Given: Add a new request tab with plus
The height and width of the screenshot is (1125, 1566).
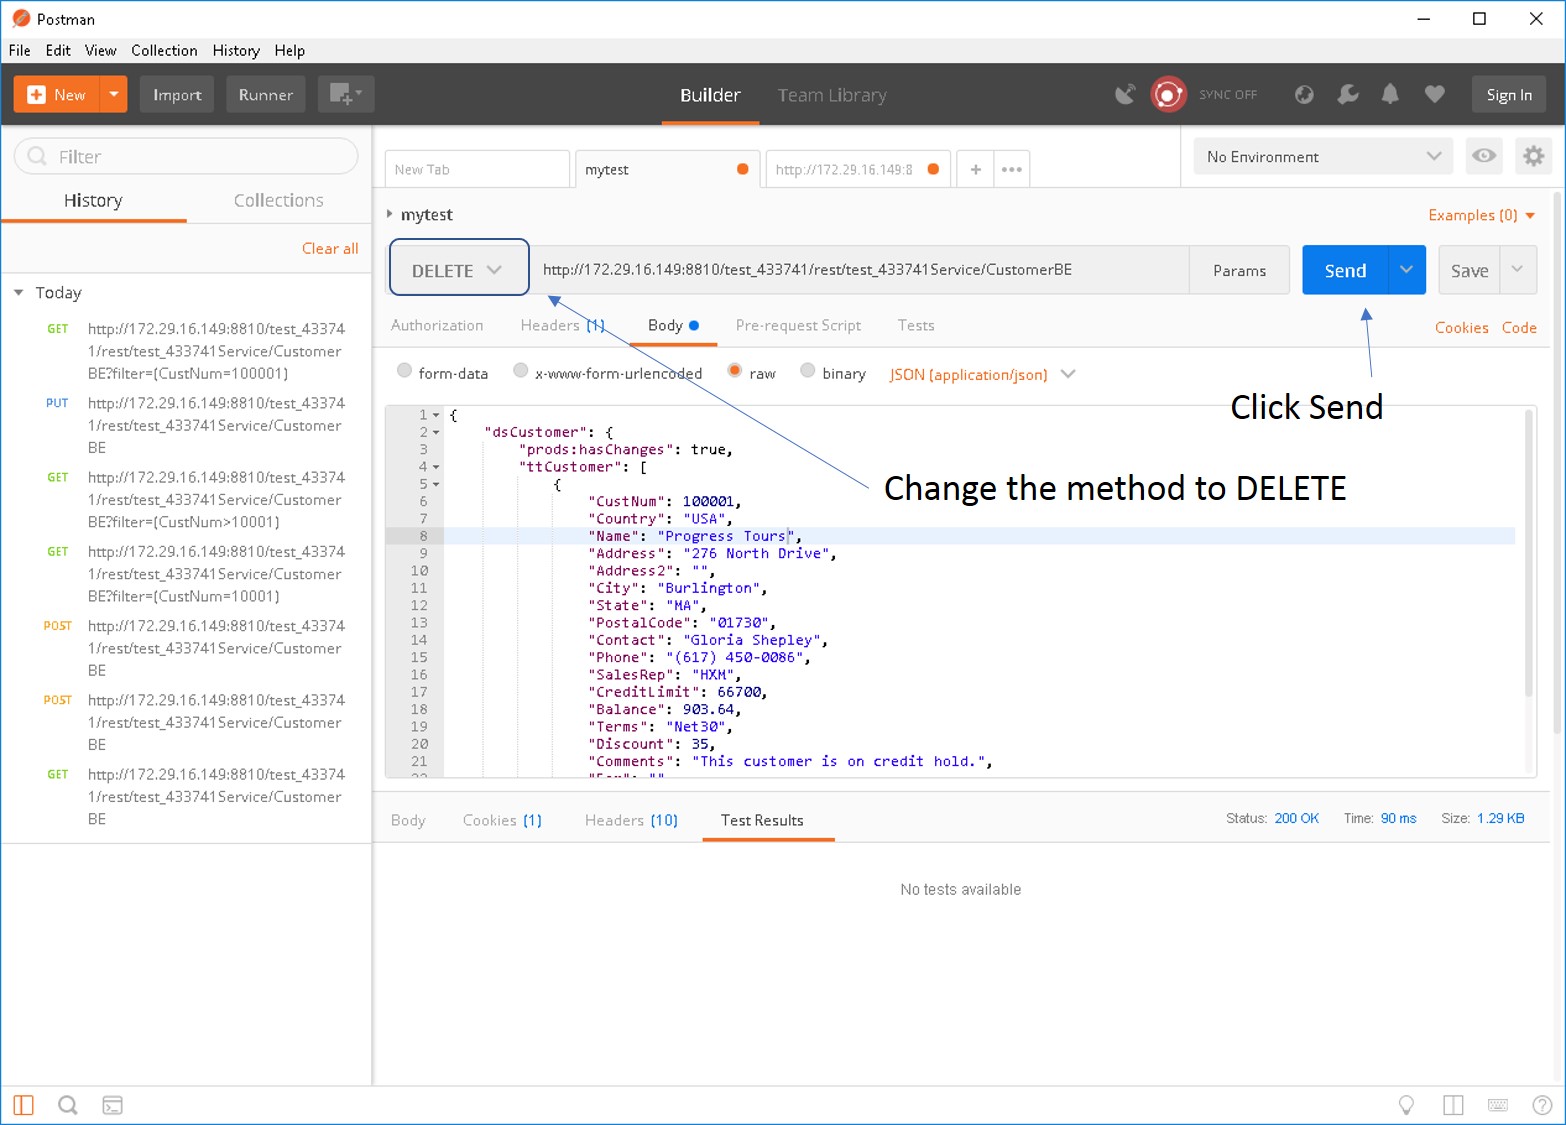Looking at the screenshot, I should (x=975, y=169).
